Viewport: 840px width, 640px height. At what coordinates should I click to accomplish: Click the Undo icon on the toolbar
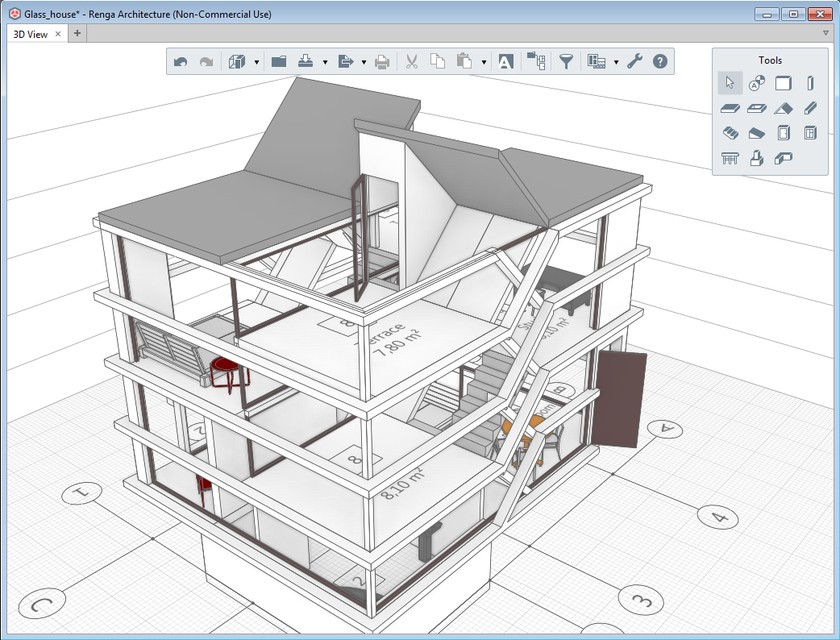tap(181, 61)
